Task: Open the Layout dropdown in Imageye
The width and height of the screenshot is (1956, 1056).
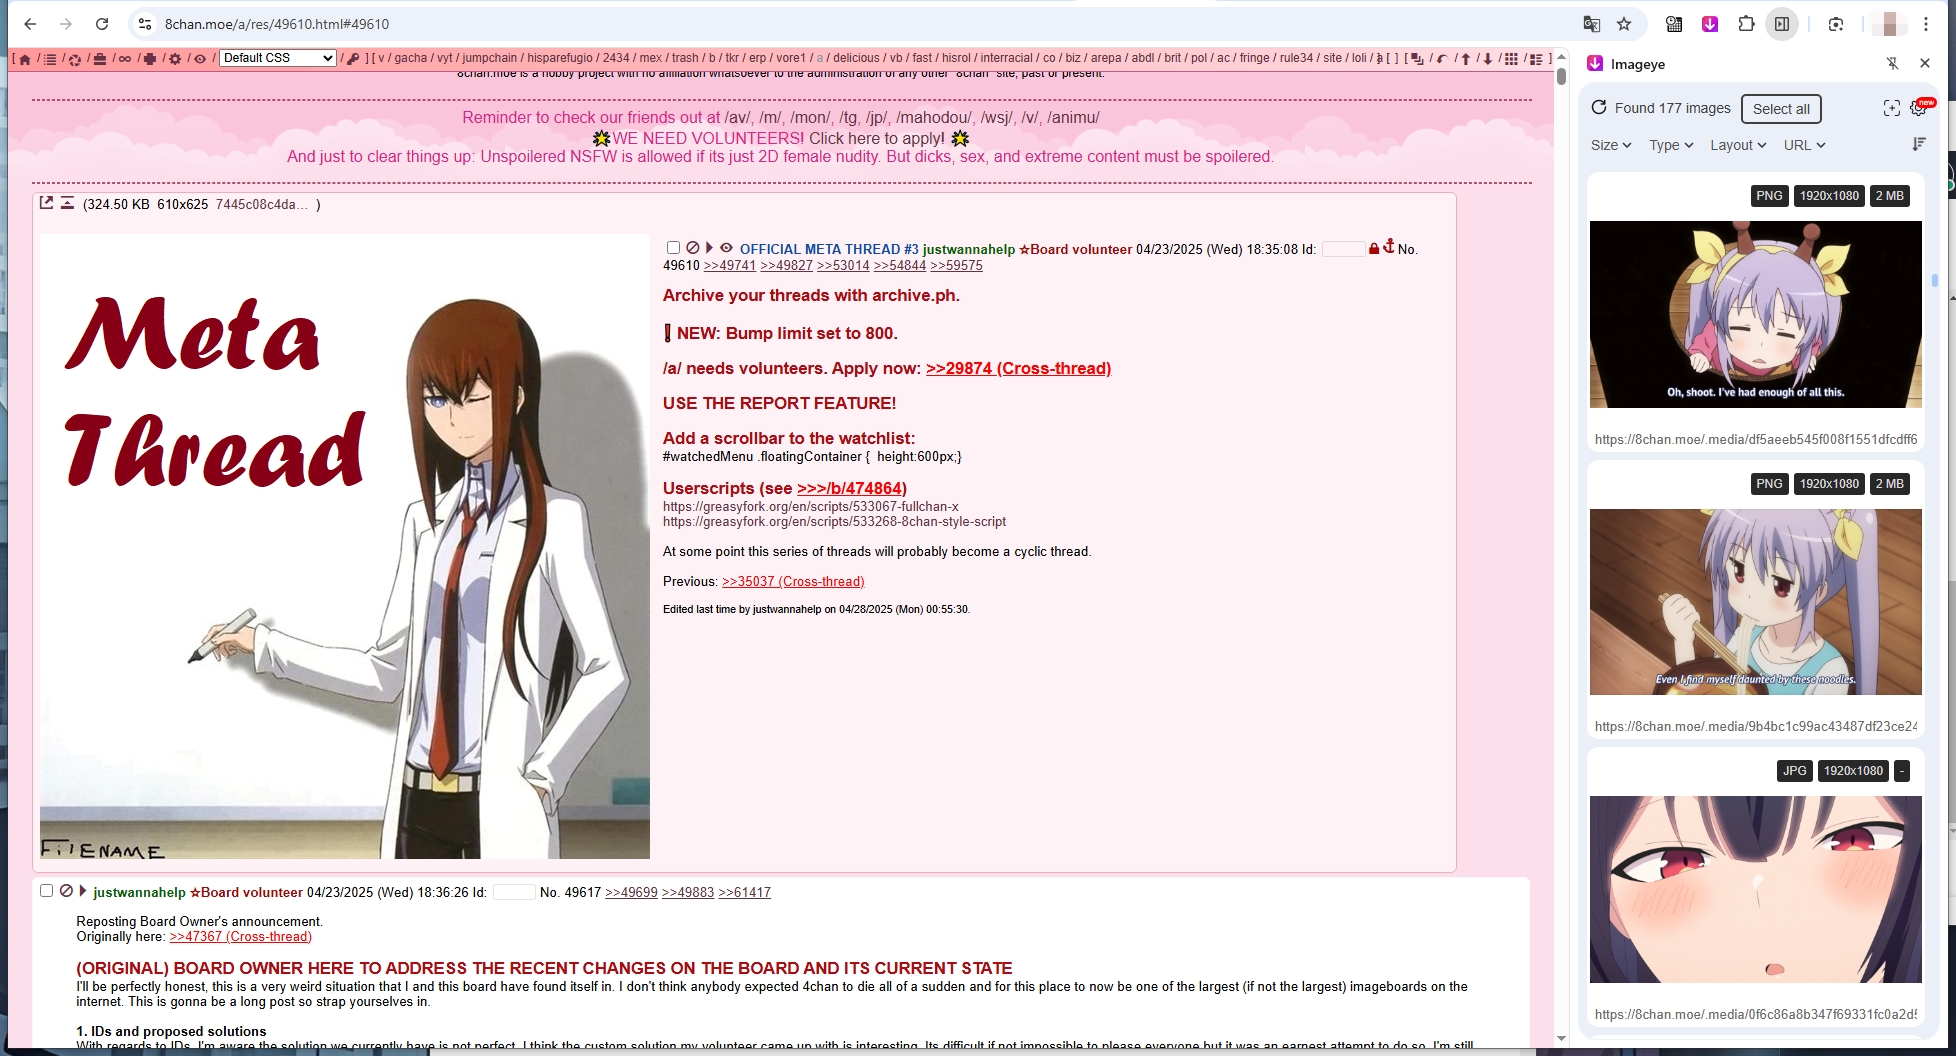Action: 1738,145
